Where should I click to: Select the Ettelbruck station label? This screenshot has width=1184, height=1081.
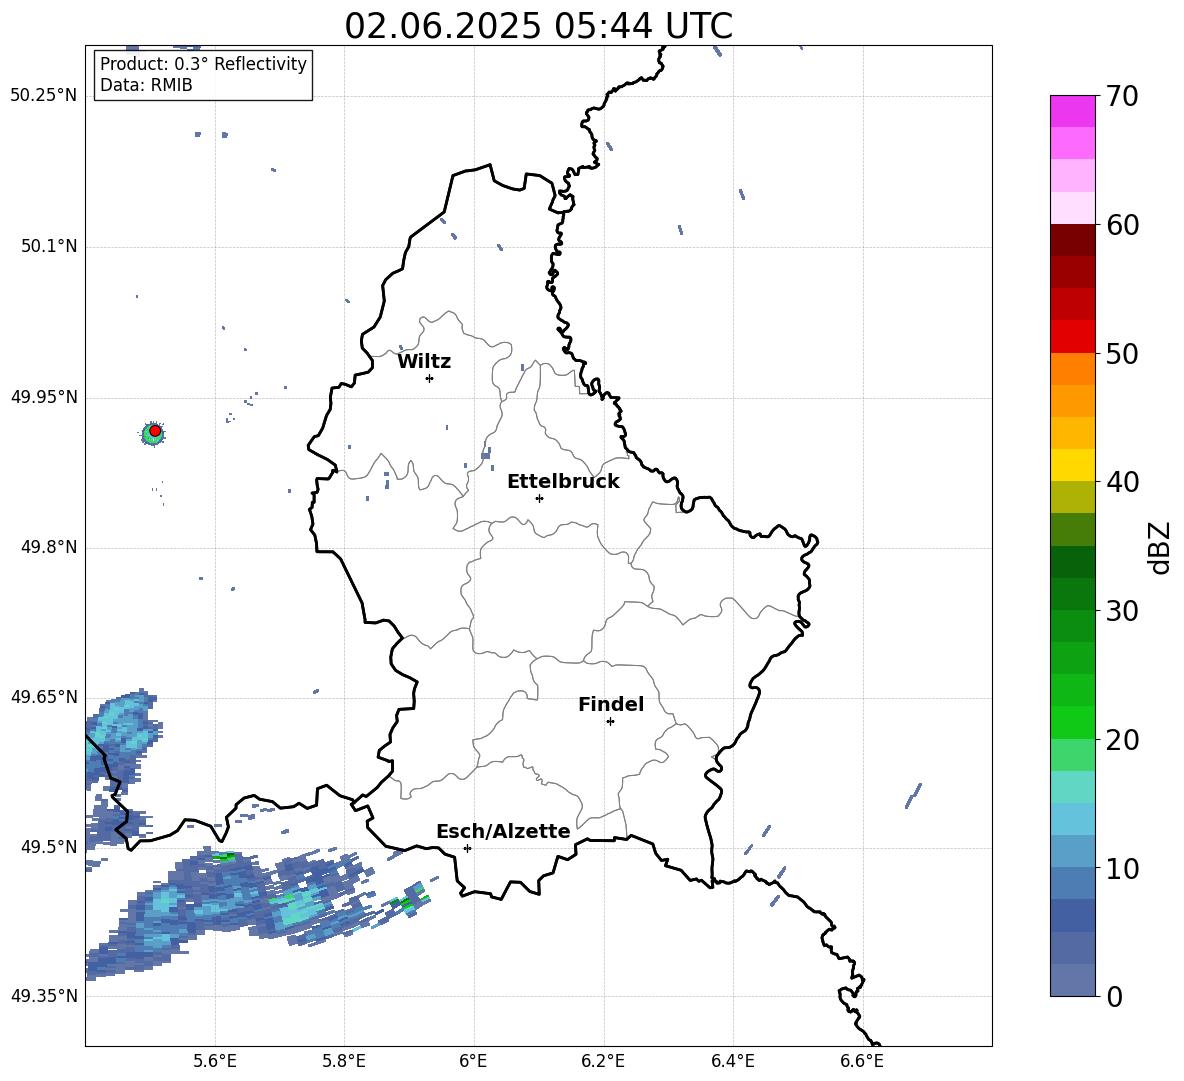click(563, 481)
